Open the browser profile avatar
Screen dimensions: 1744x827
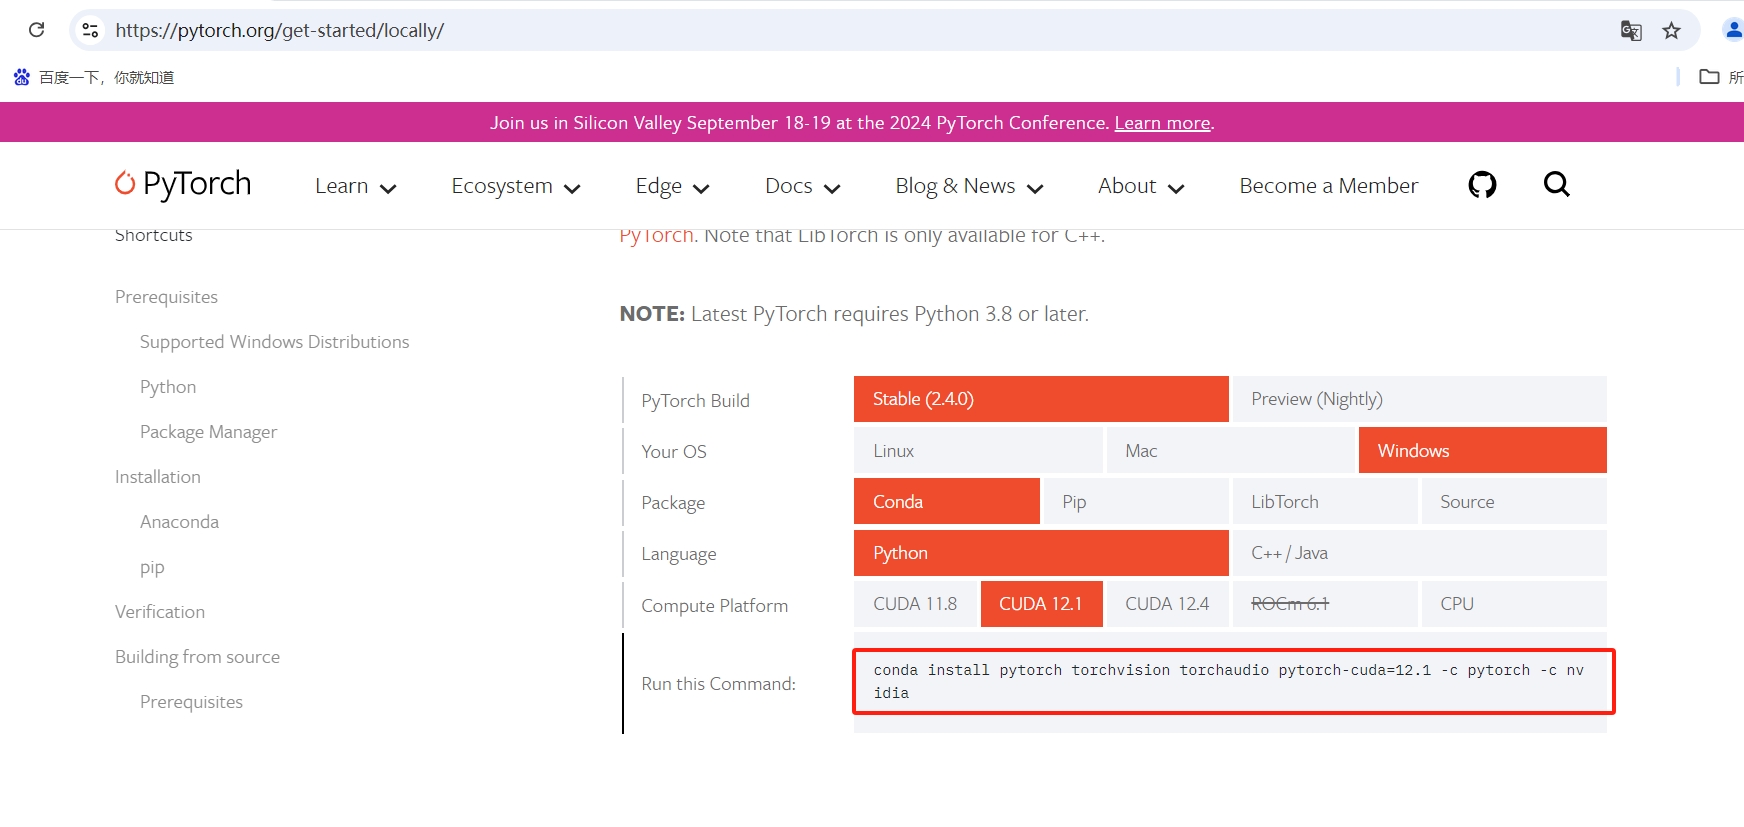pyautogui.click(x=1734, y=30)
